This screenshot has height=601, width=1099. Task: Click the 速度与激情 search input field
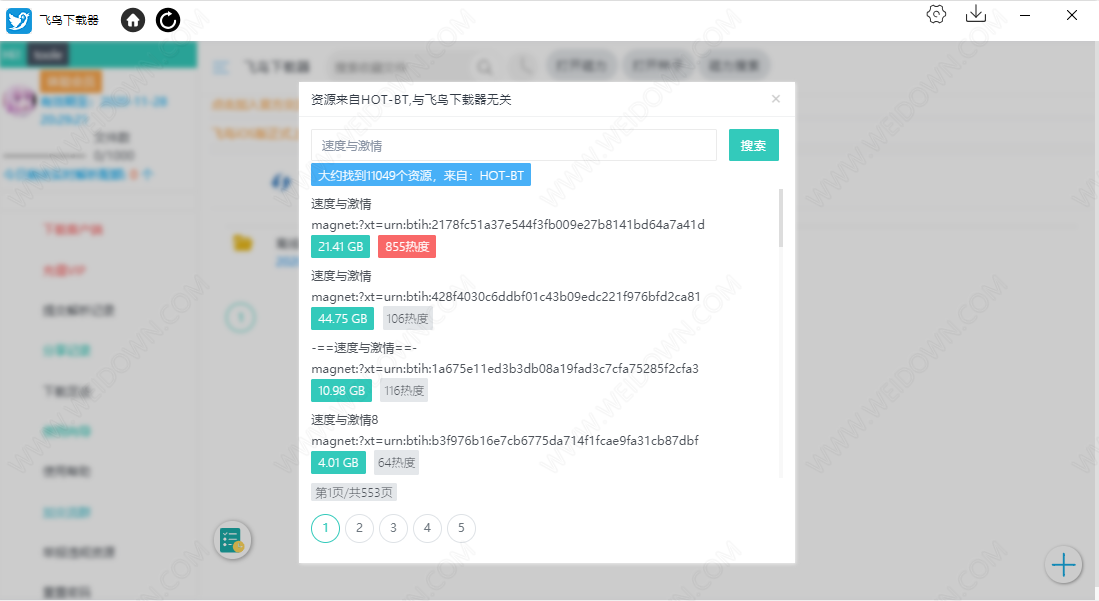513,145
